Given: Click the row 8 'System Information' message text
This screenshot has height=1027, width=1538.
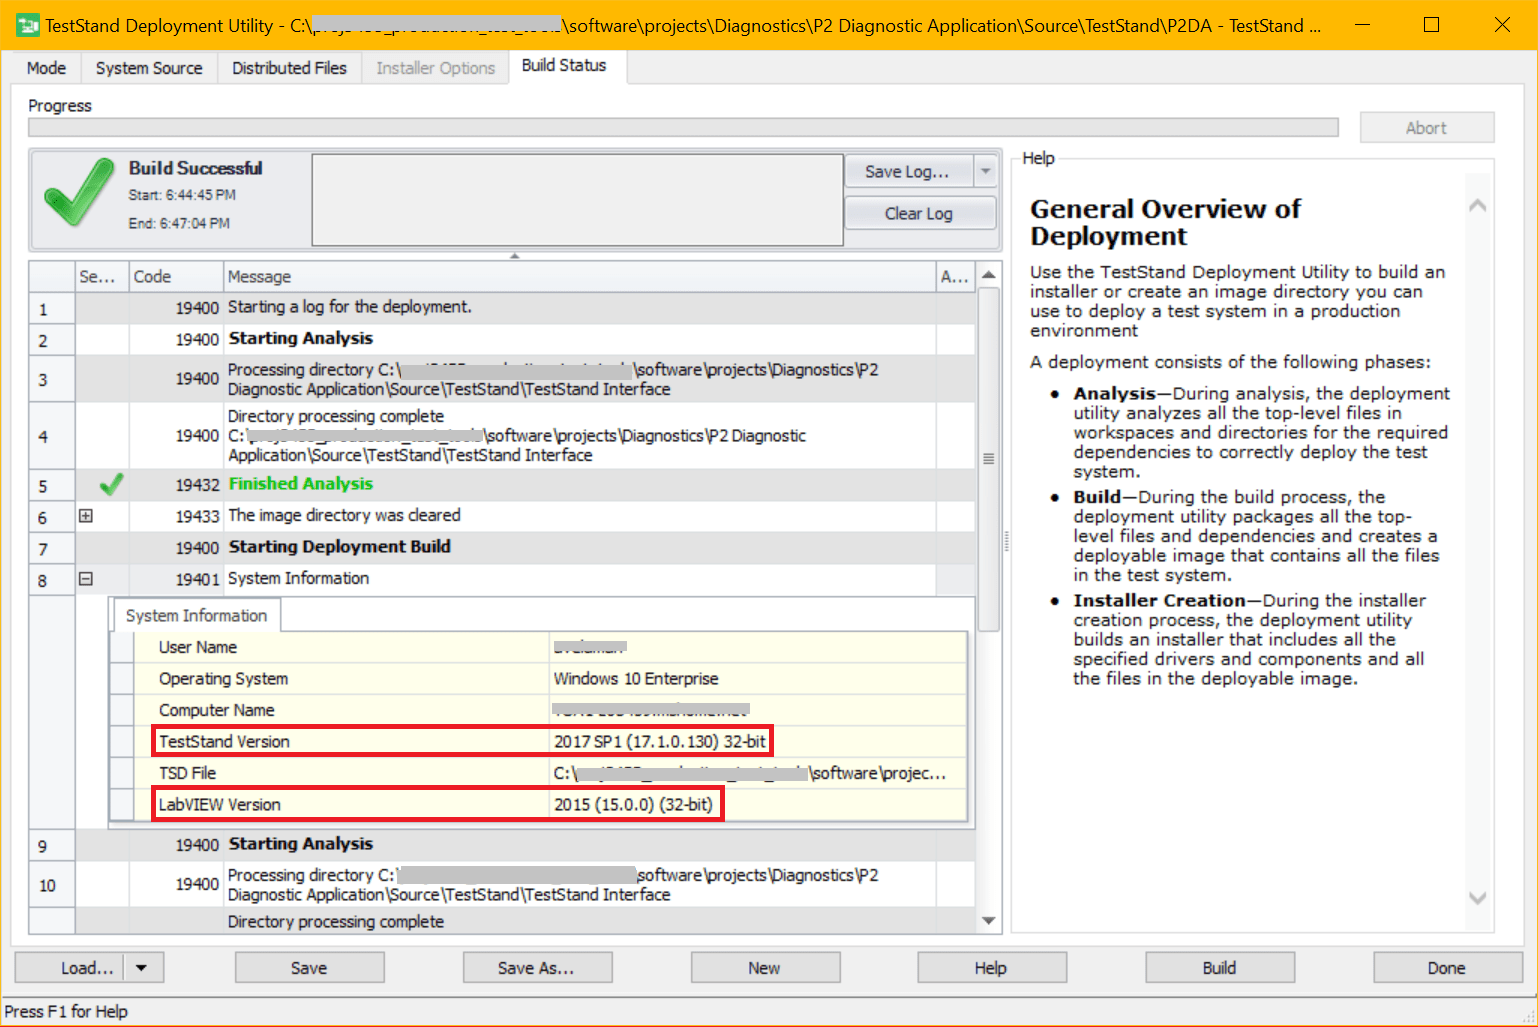Looking at the screenshot, I should coord(299,578).
